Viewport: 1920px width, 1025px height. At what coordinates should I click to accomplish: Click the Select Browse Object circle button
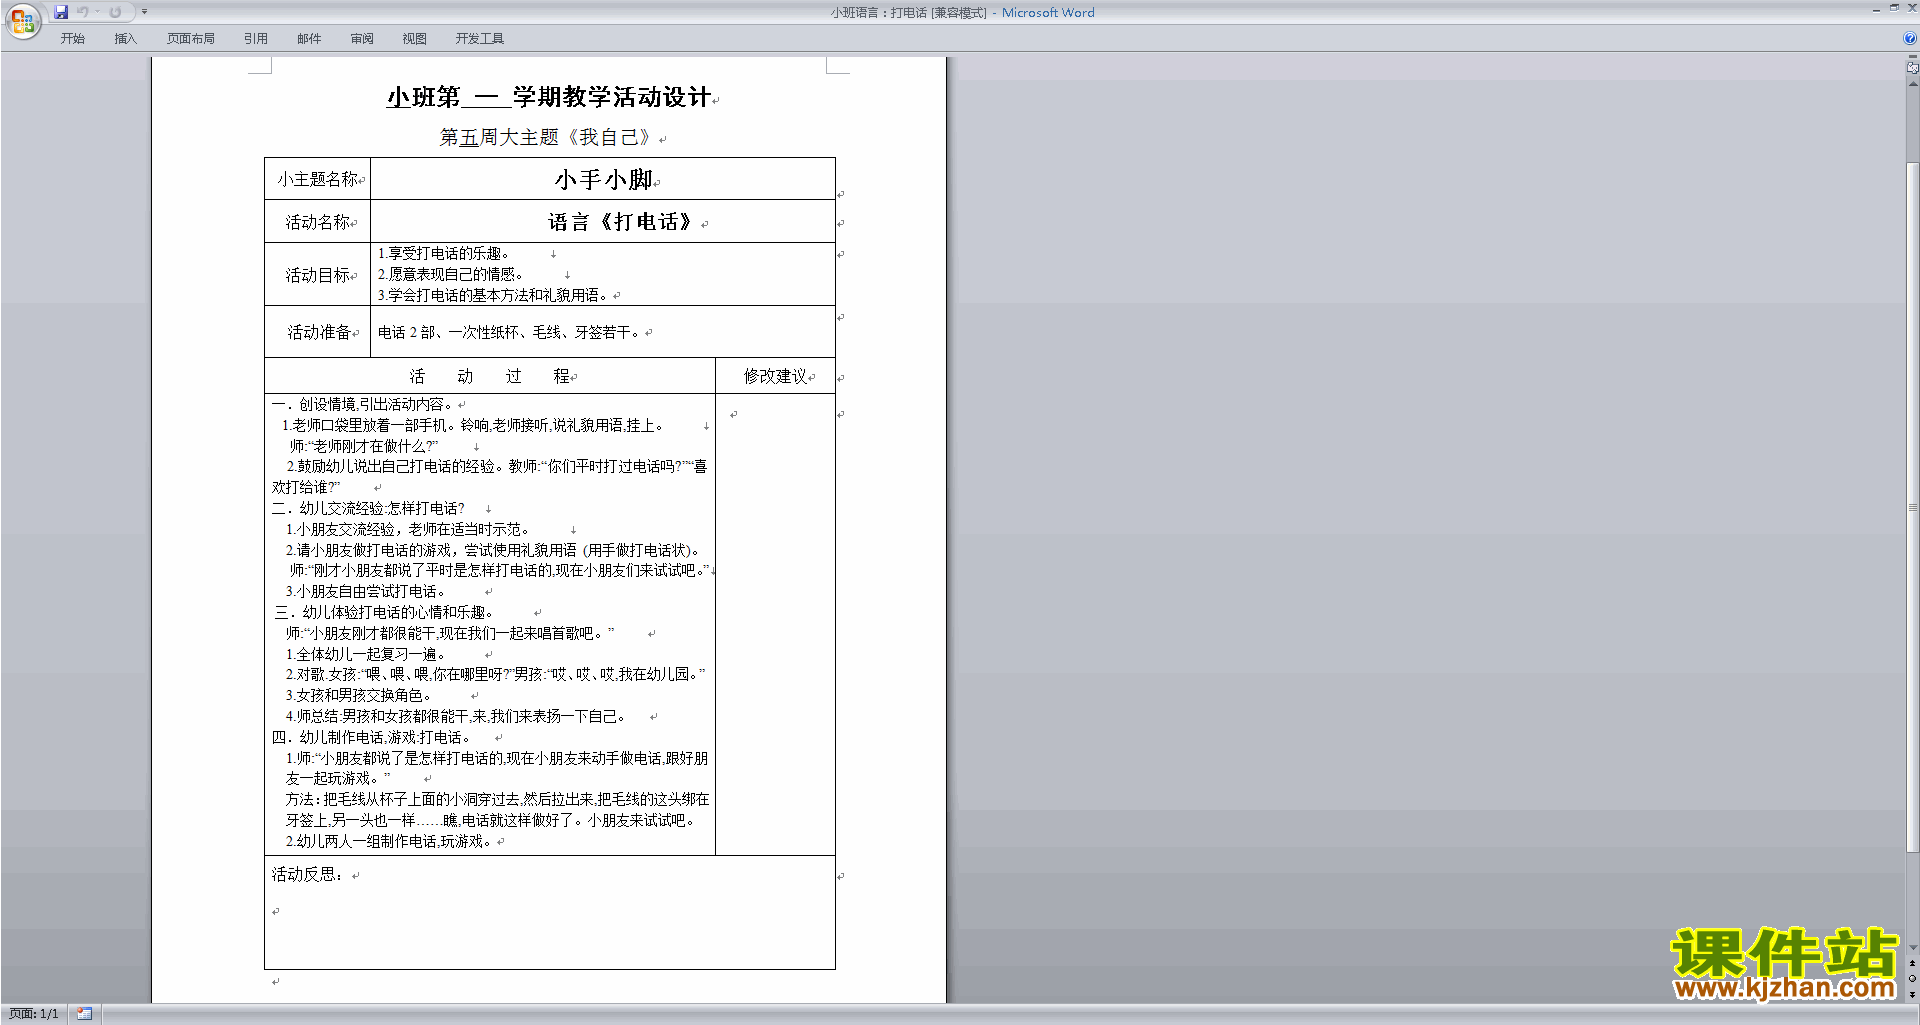tap(1913, 979)
